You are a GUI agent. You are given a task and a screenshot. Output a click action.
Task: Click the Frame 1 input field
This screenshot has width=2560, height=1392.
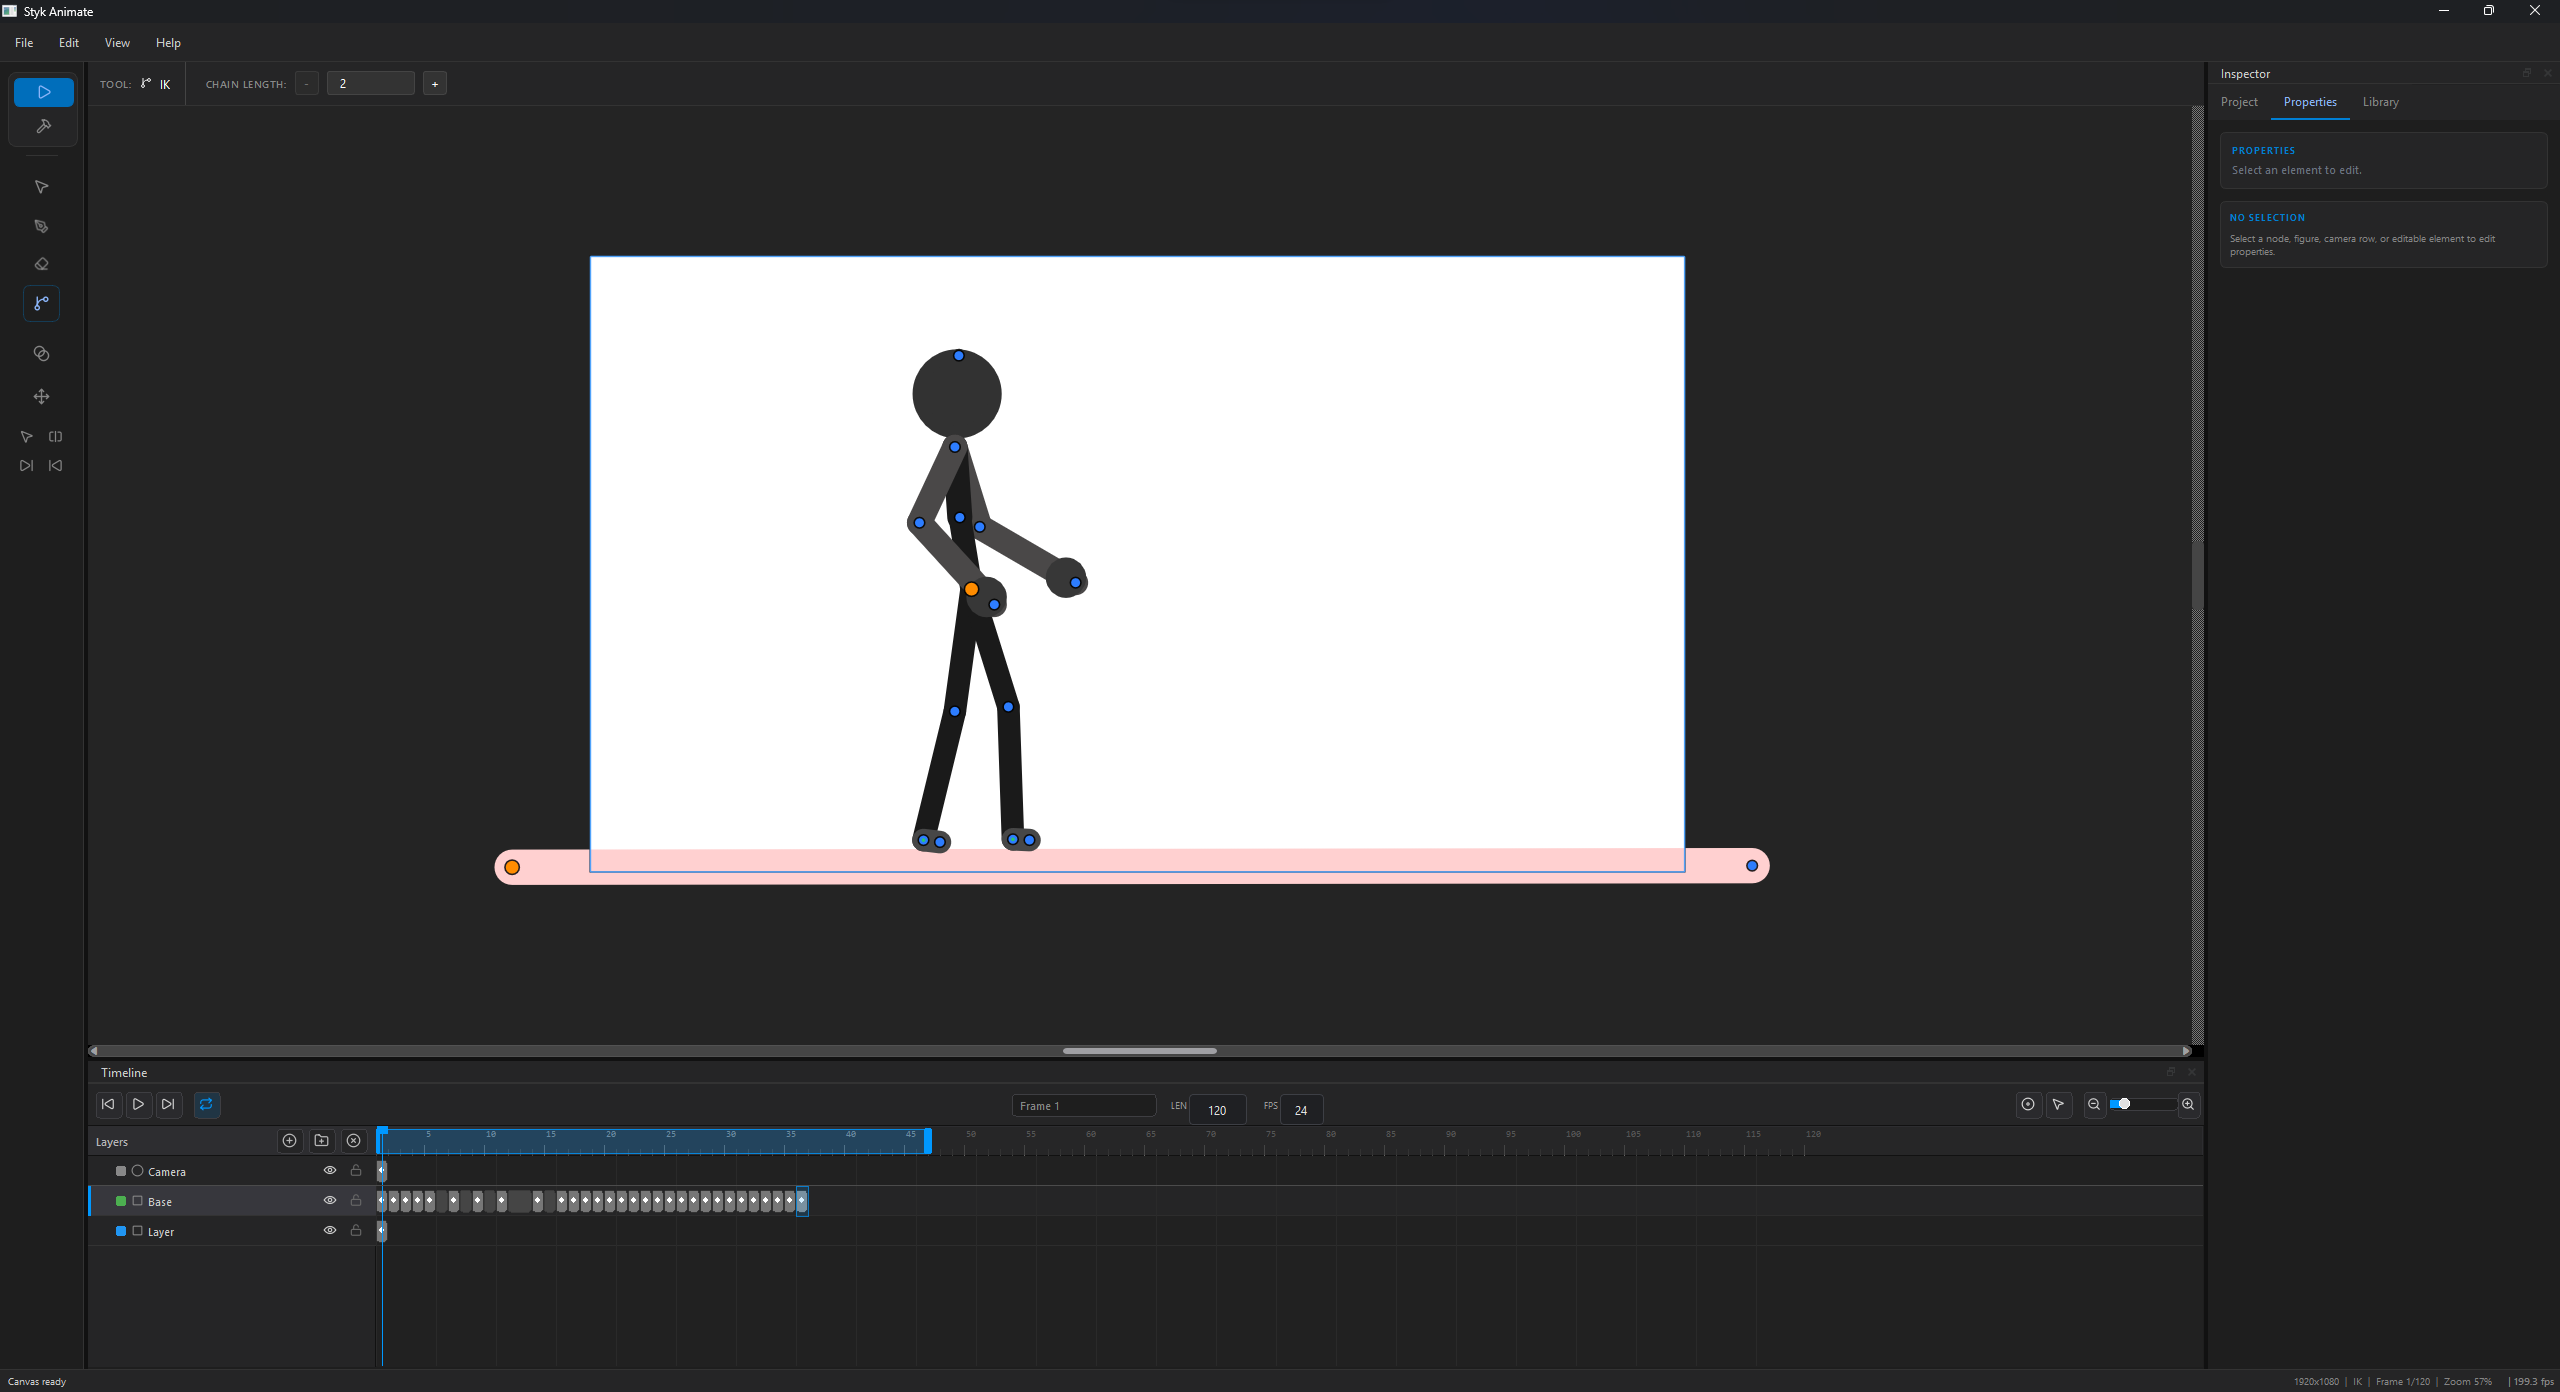pos(1082,1105)
